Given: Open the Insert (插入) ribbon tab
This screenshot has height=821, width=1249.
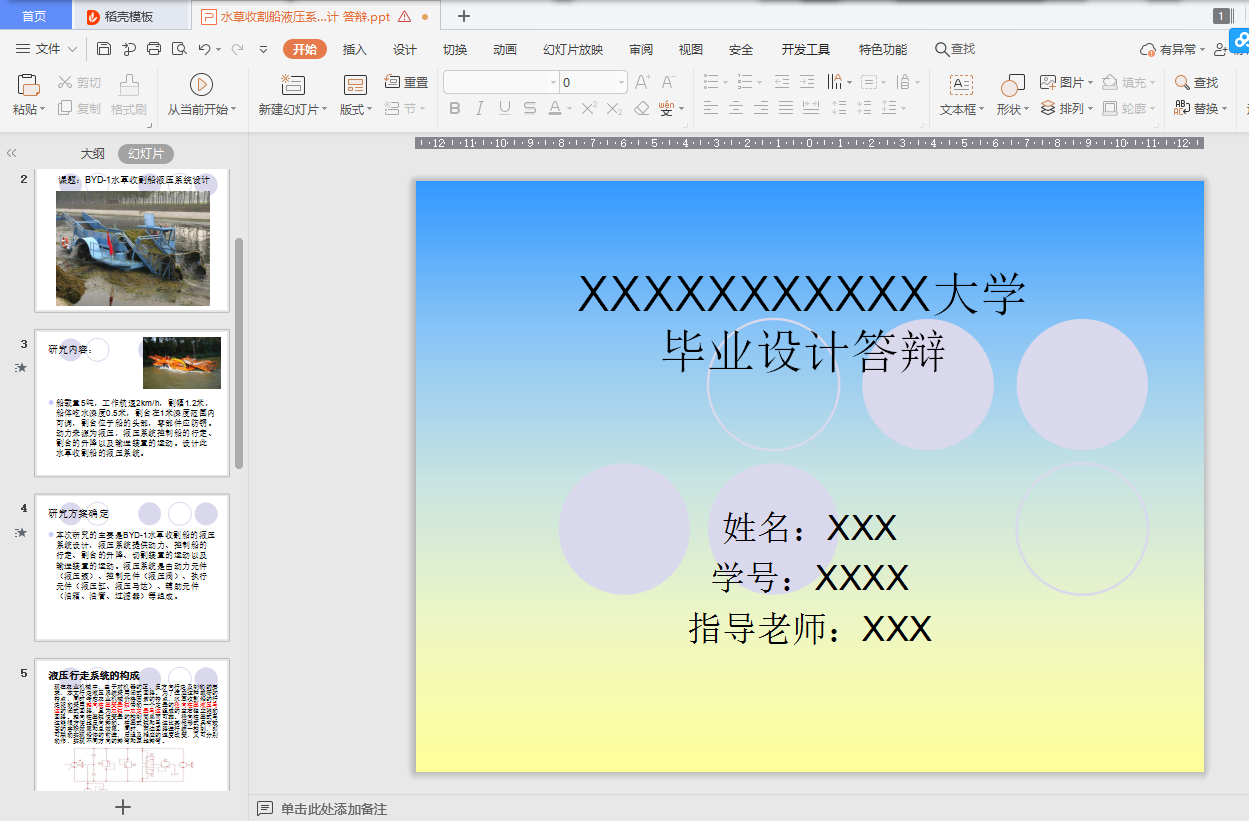Looking at the screenshot, I should click(355, 49).
